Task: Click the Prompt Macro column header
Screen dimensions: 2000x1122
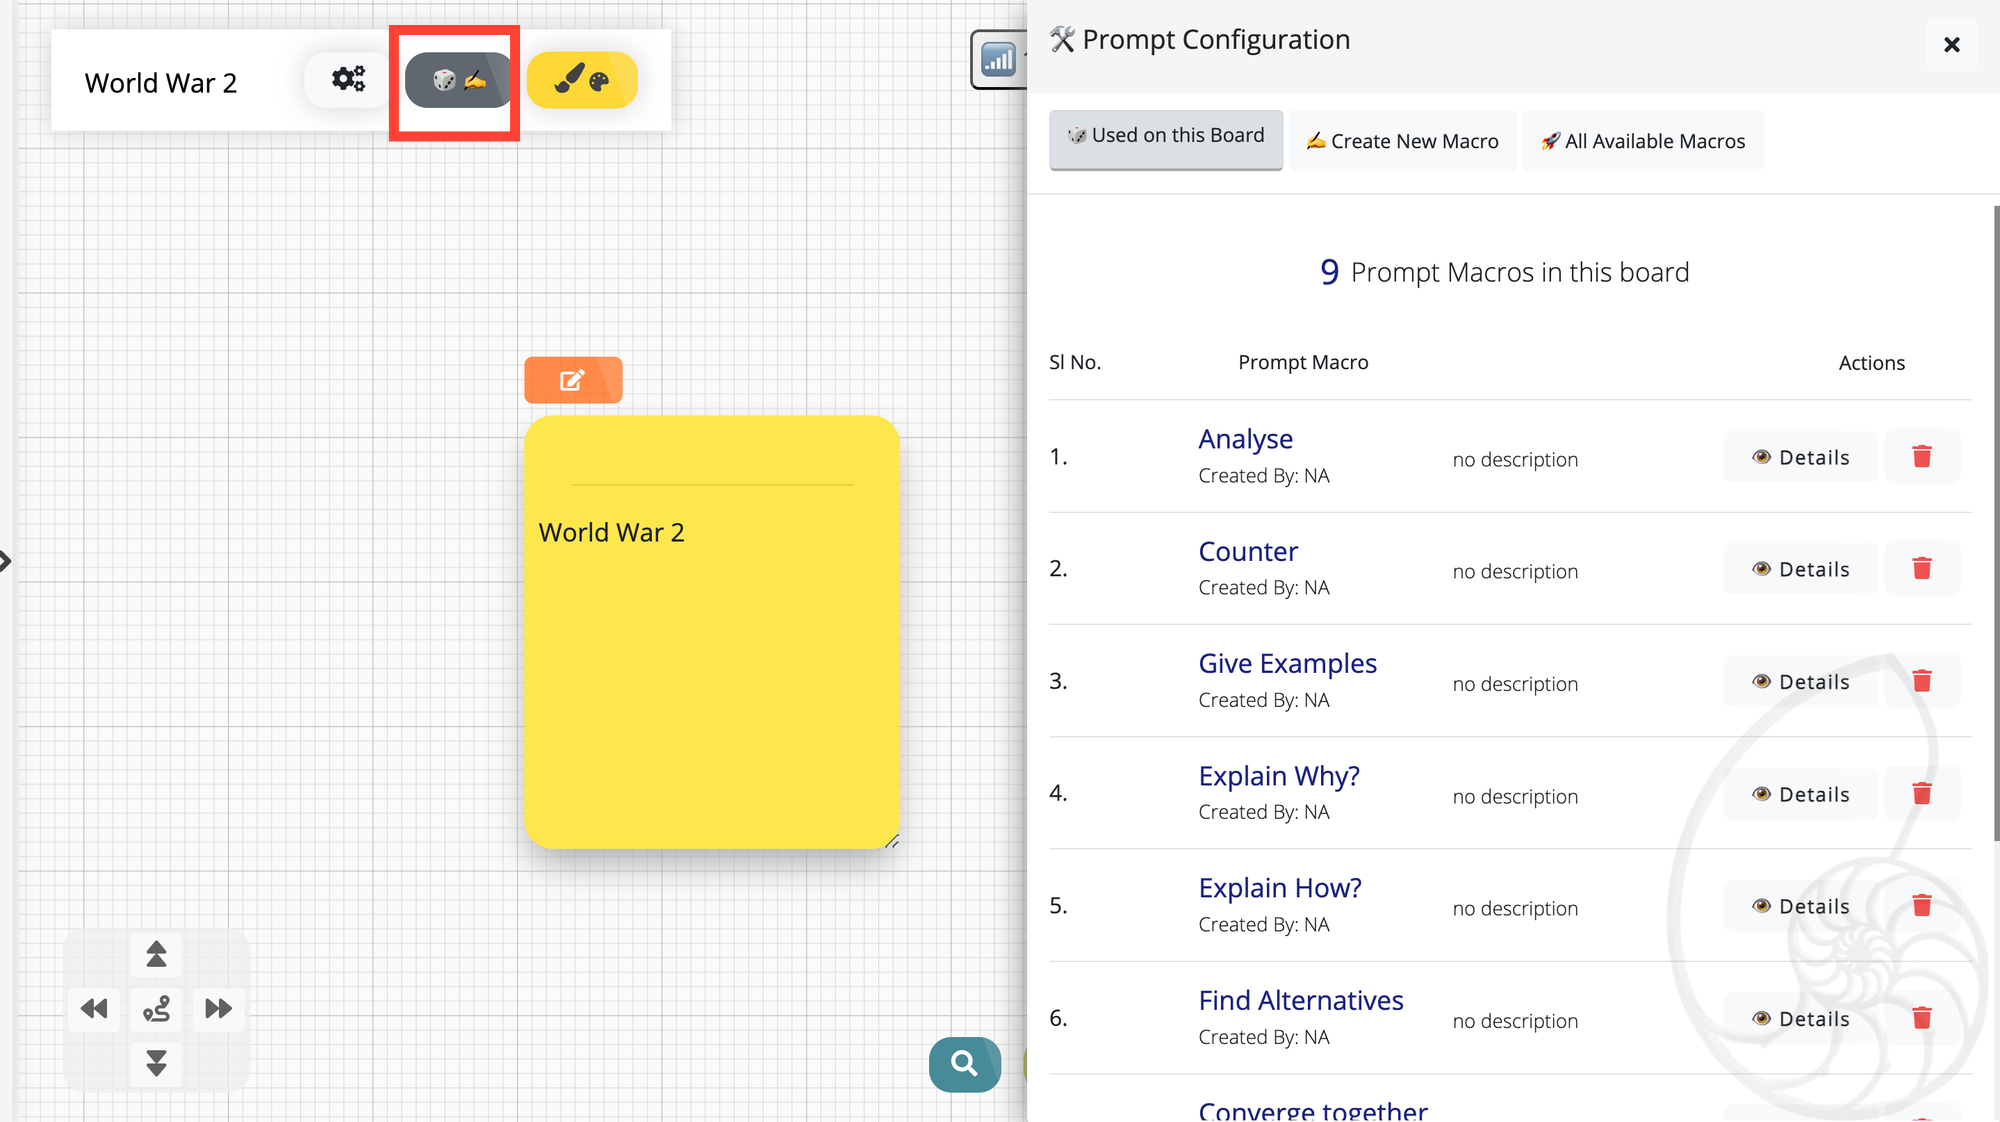Action: tap(1303, 363)
